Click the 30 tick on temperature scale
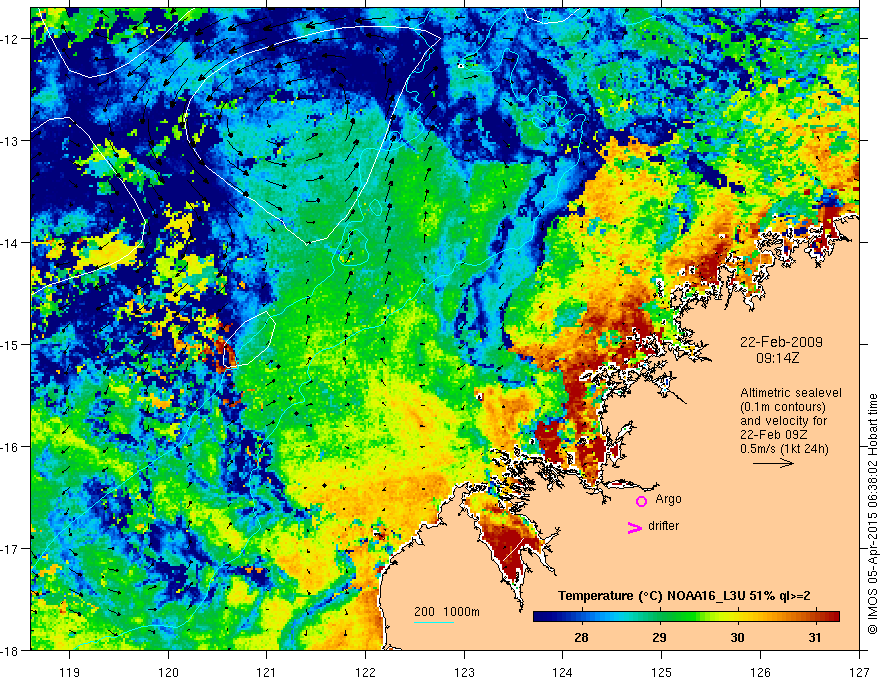 737,637
